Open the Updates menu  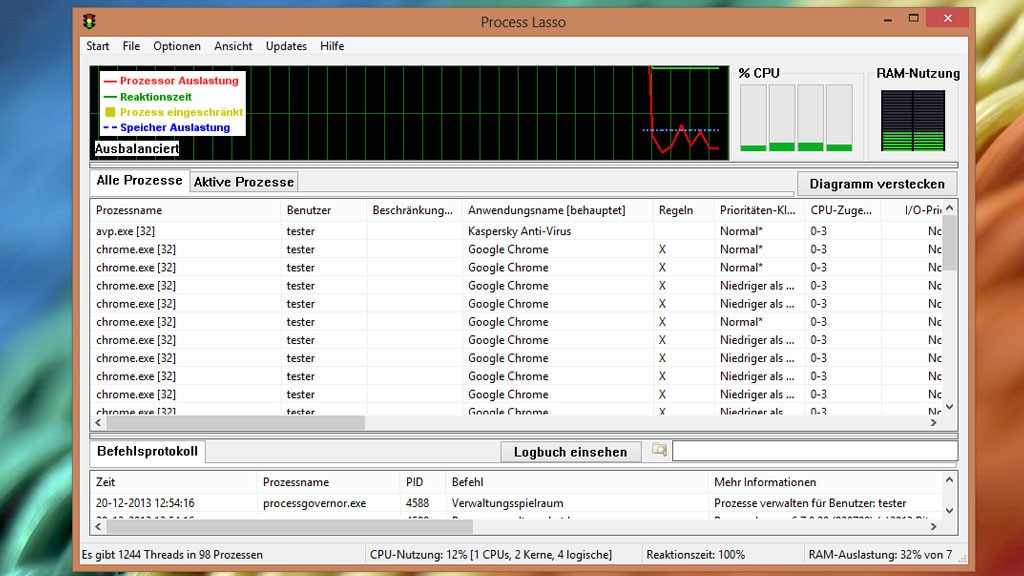click(286, 46)
